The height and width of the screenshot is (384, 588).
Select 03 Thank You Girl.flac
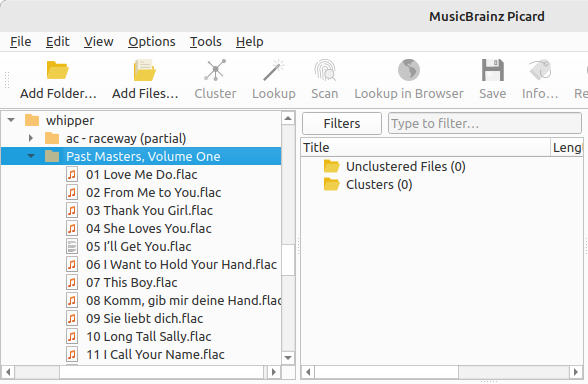point(149,210)
